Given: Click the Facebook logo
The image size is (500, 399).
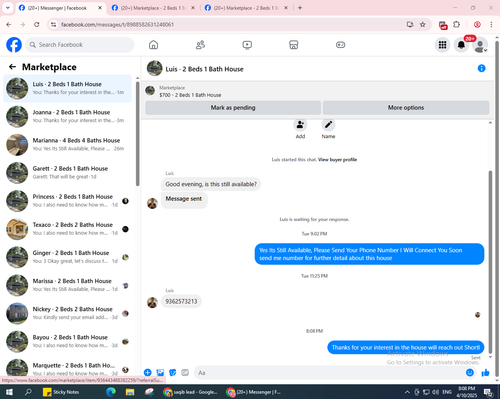Looking at the screenshot, I should 14,45.
